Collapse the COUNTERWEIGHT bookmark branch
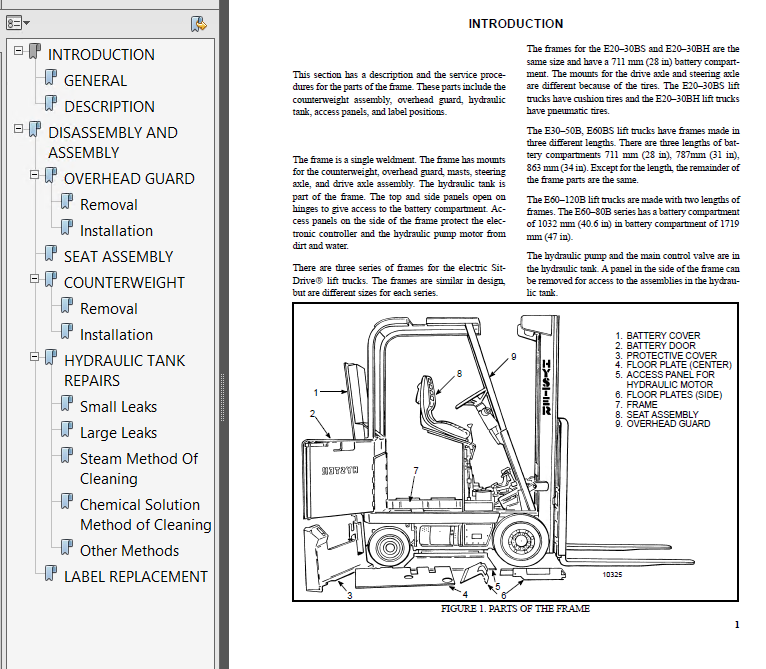 35,279
